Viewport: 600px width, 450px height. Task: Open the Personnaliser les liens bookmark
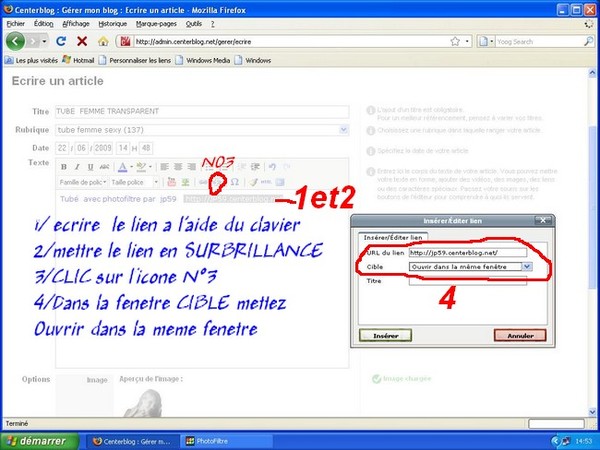135,60
